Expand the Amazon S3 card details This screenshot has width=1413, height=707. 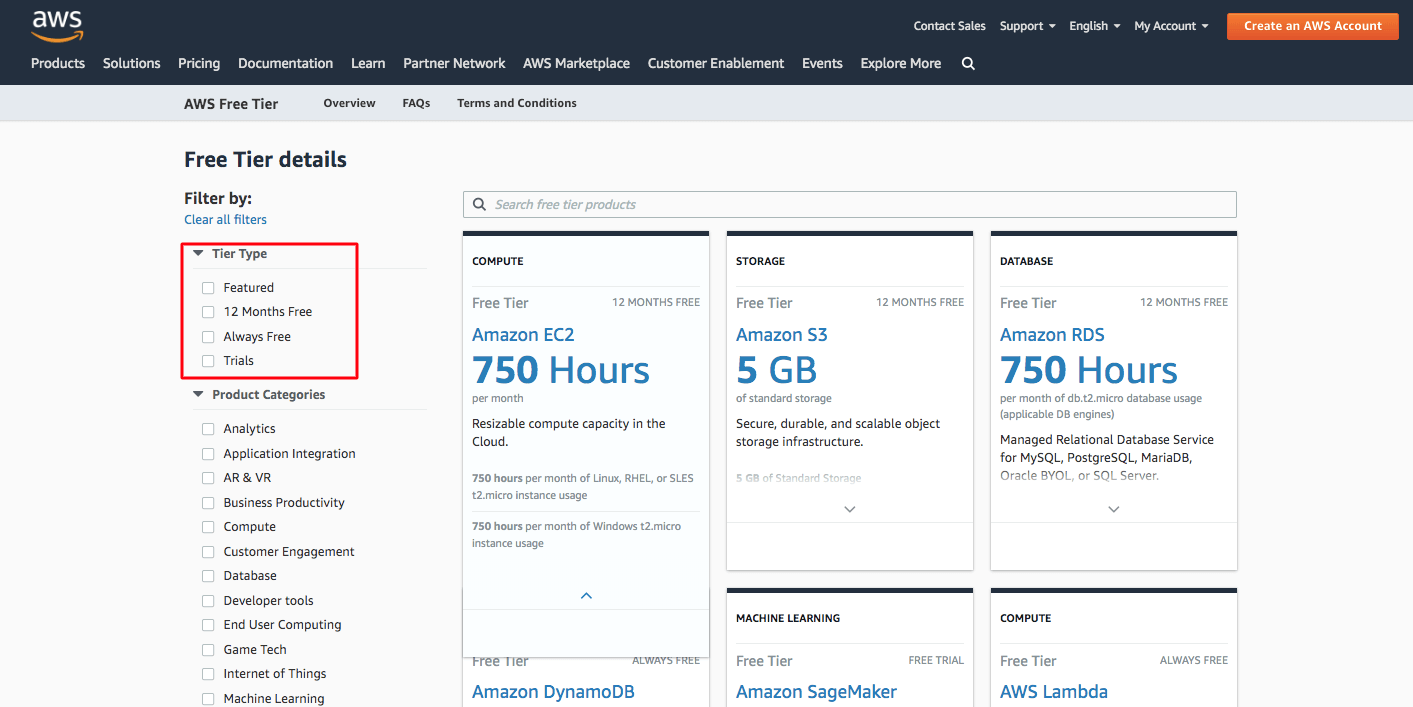[x=850, y=509]
